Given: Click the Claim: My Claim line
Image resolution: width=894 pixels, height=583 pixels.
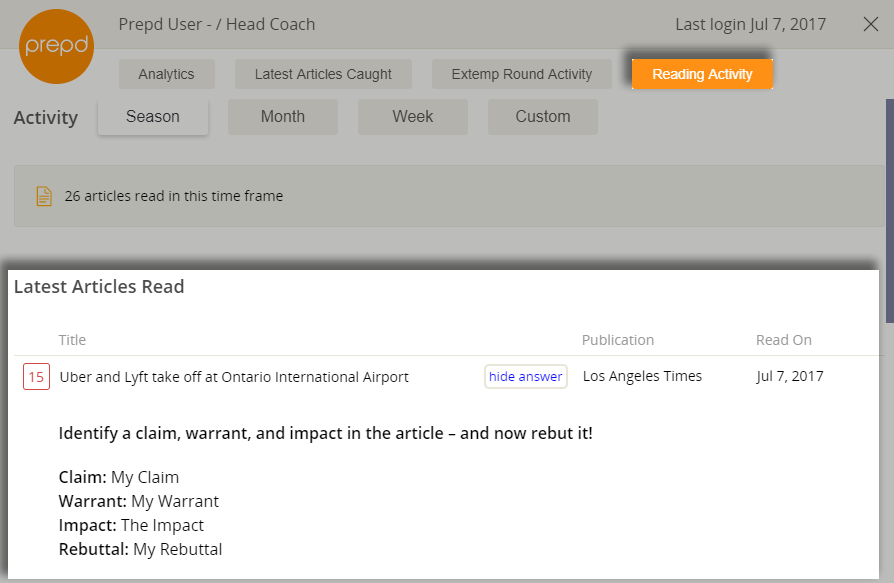Looking at the screenshot, I should [x=119, y=477].
